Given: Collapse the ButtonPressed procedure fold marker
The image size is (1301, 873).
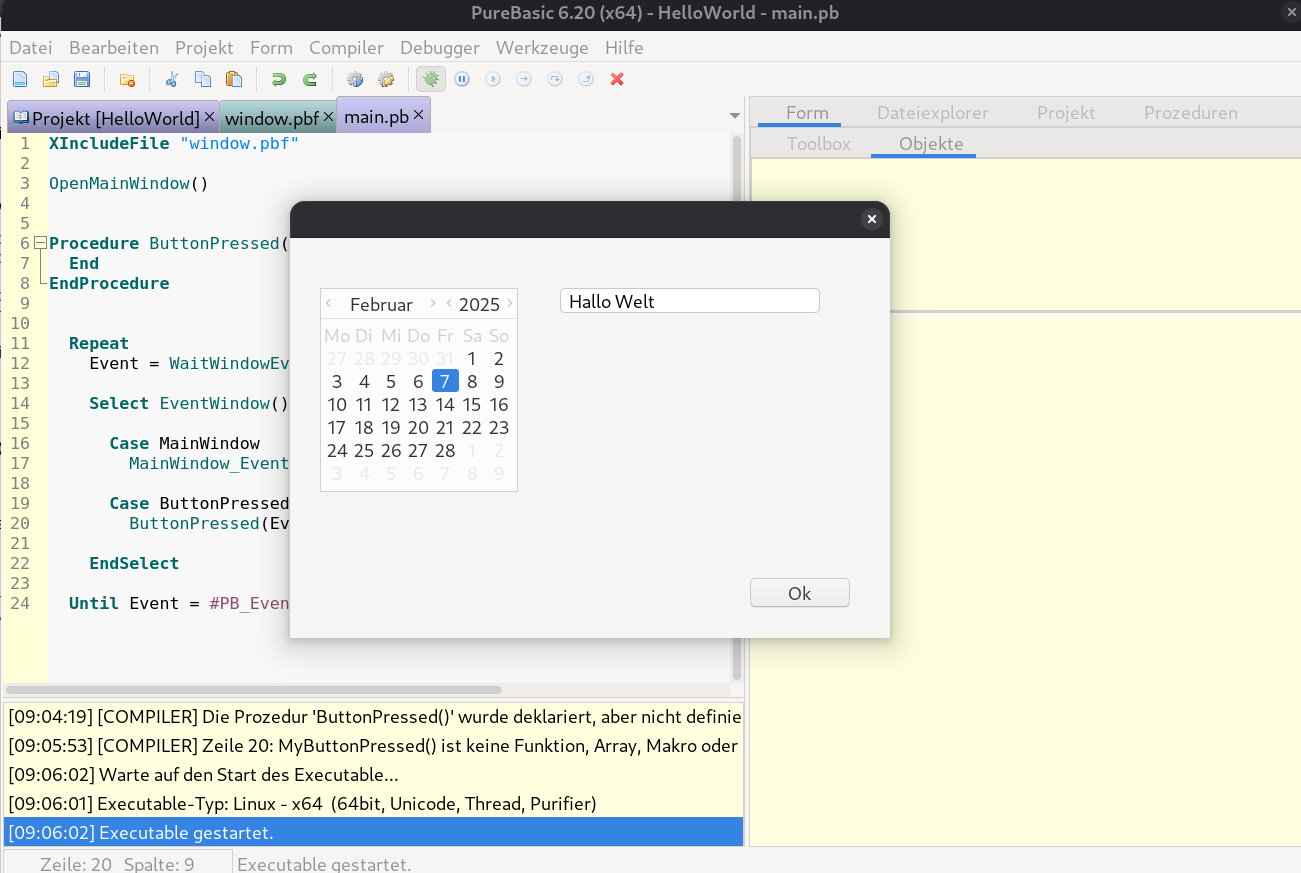Looking at the screenshot, I should pyautogui.click(x=39, y=243).
